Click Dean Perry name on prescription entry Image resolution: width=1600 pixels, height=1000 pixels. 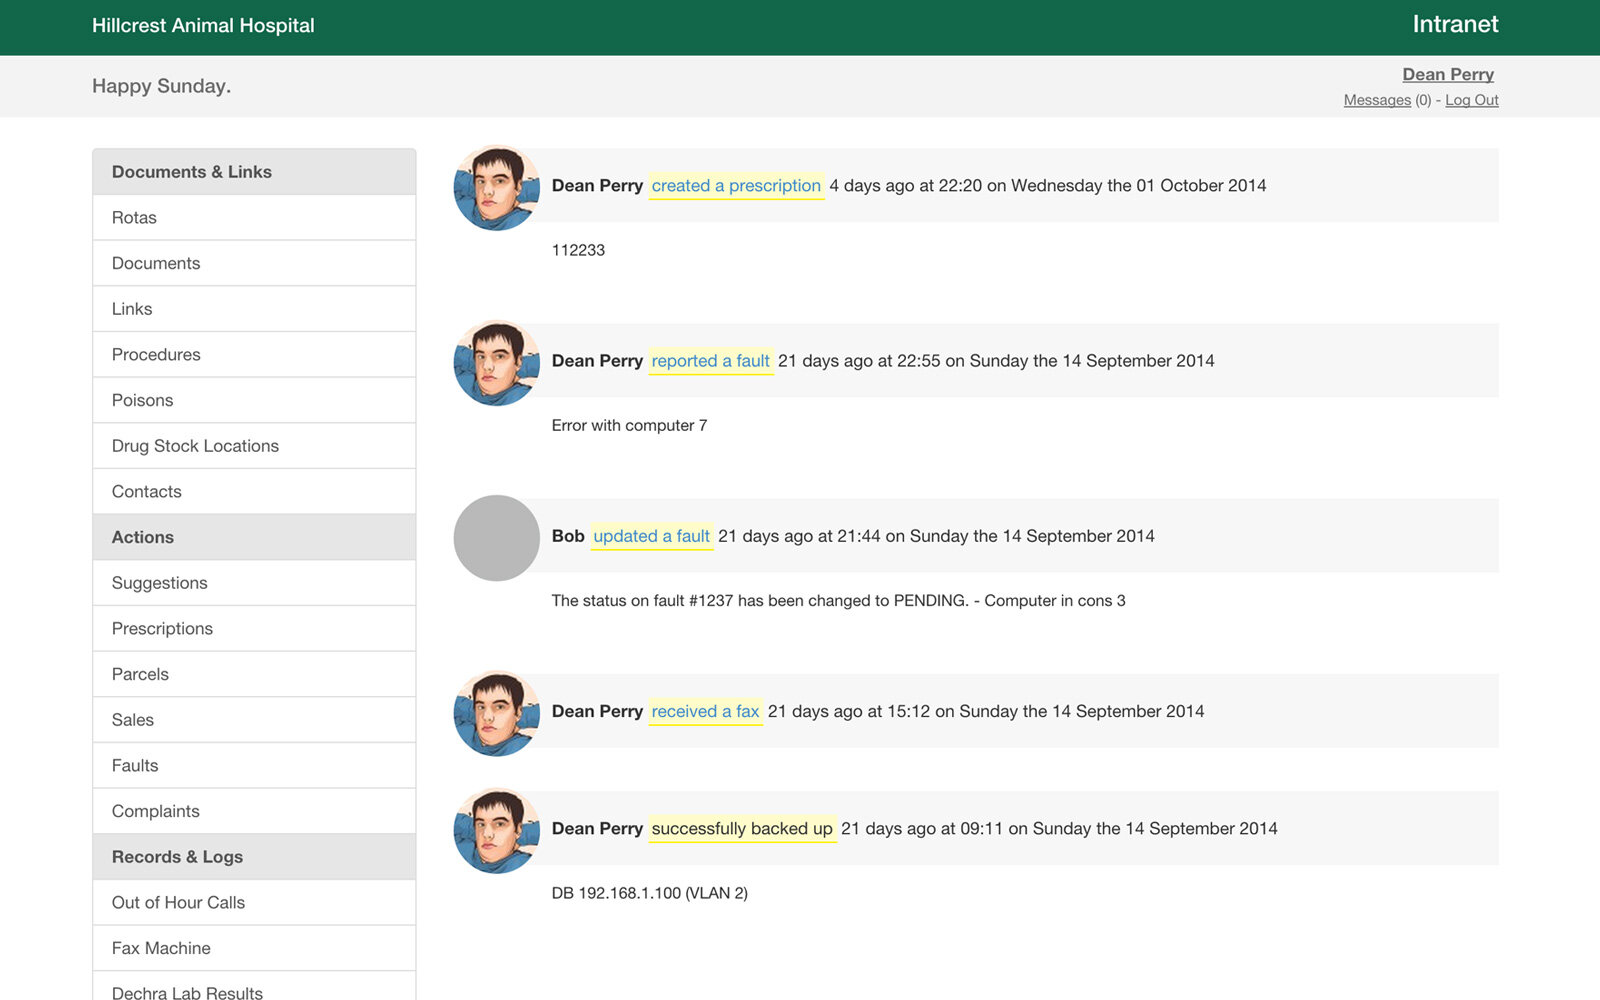pos(597,186)
